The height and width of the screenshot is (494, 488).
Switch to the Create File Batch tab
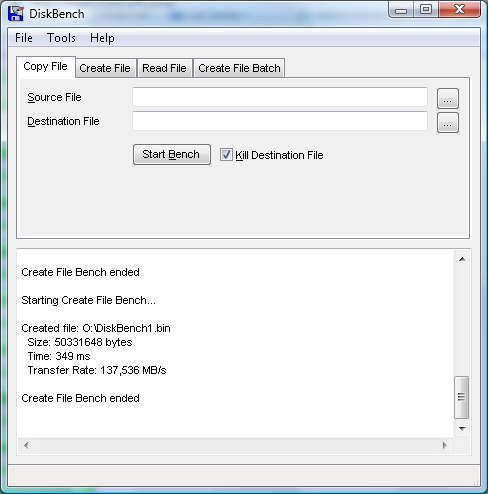[x=239, y=68]
